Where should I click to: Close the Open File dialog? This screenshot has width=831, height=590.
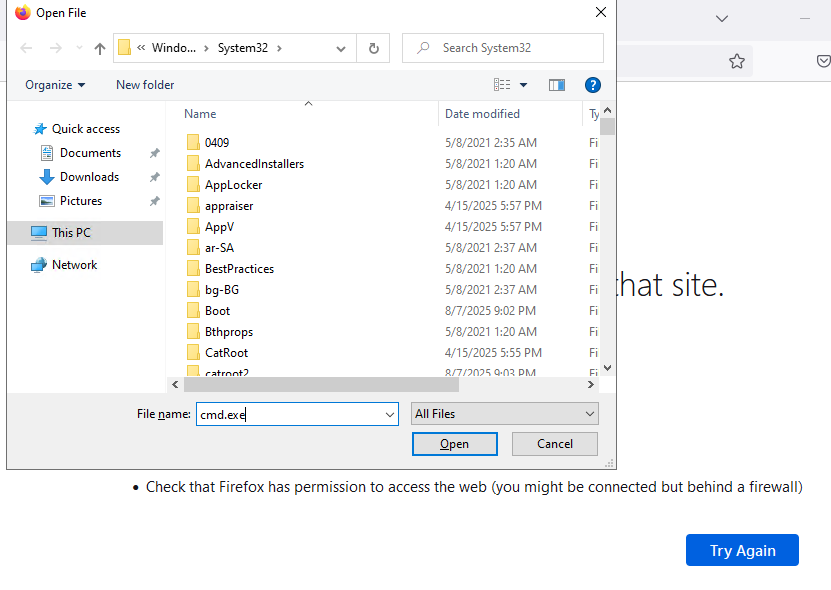[x=600, y=12]
